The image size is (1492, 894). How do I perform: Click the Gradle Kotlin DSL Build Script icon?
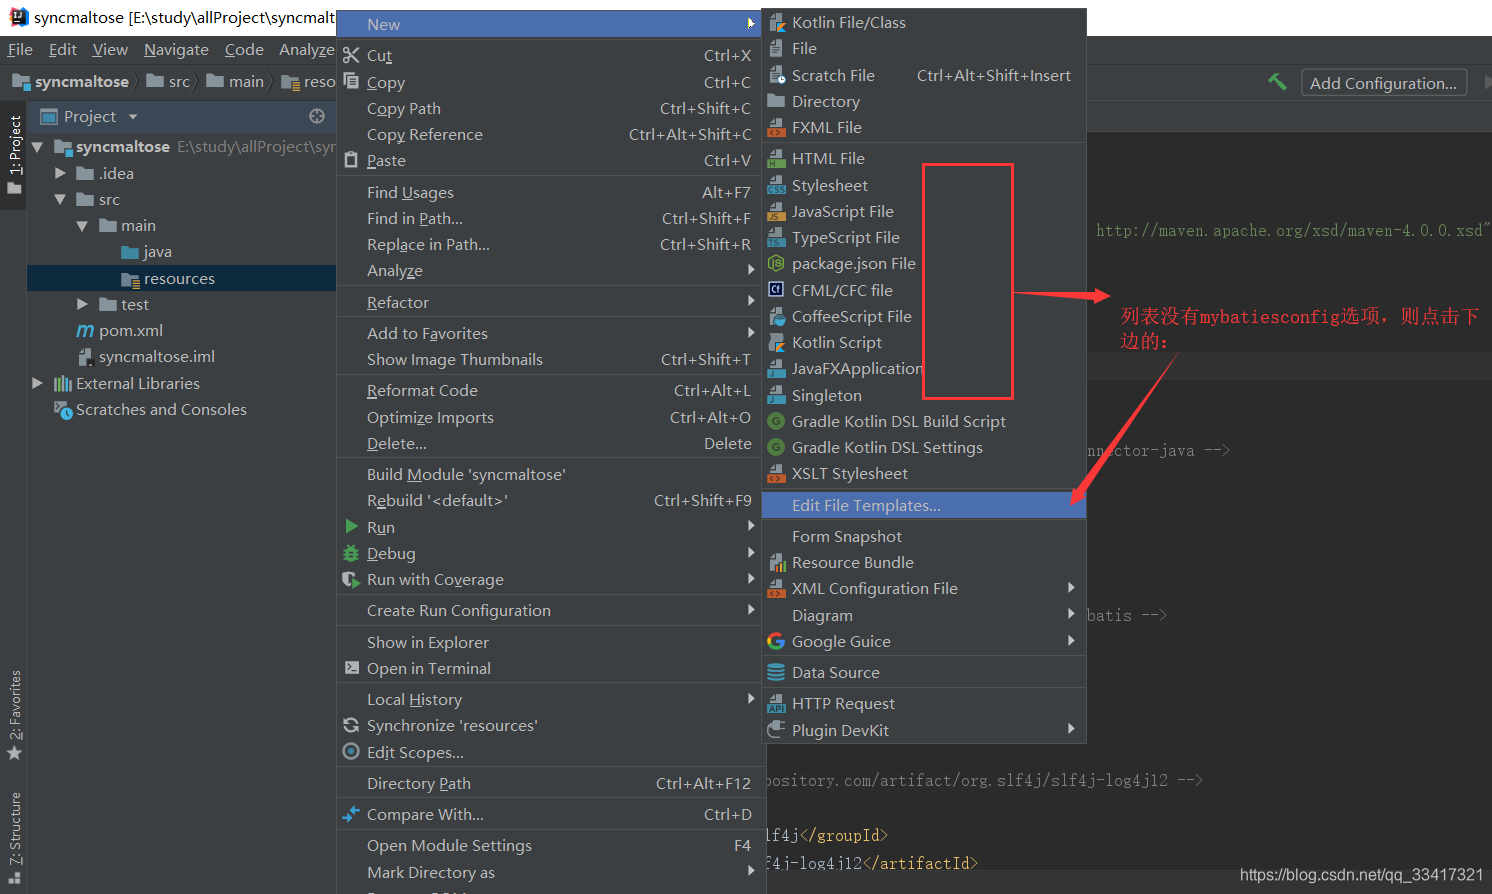[x=776, y=421]
